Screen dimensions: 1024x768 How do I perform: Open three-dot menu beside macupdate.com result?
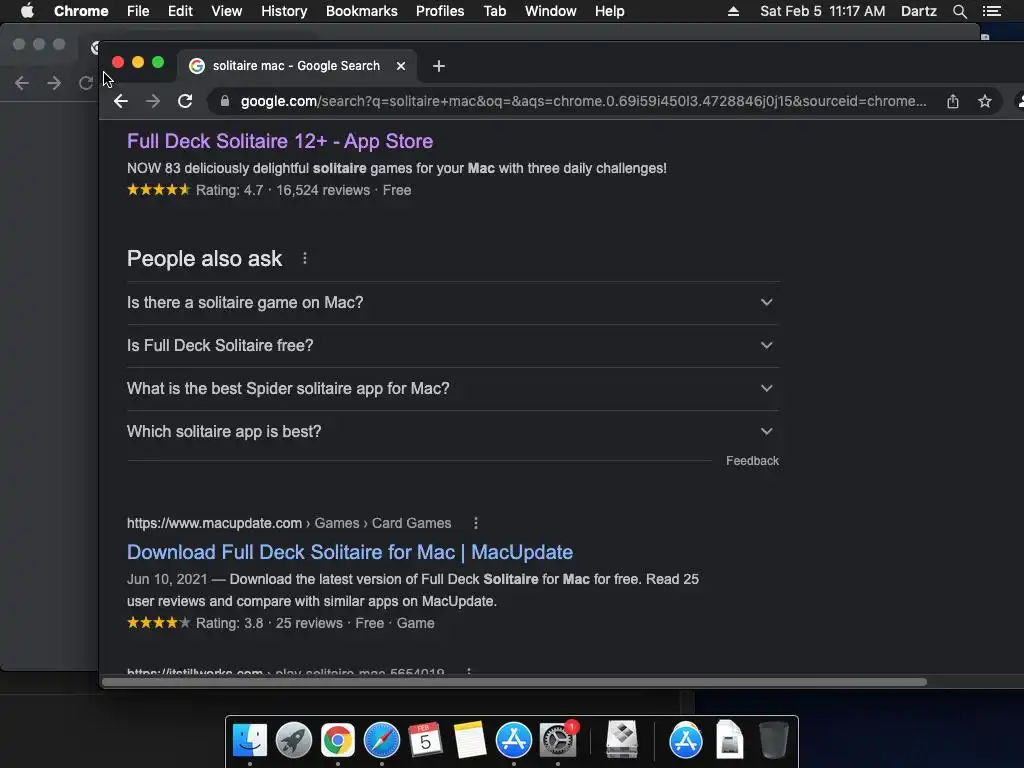tap(476, 523)
